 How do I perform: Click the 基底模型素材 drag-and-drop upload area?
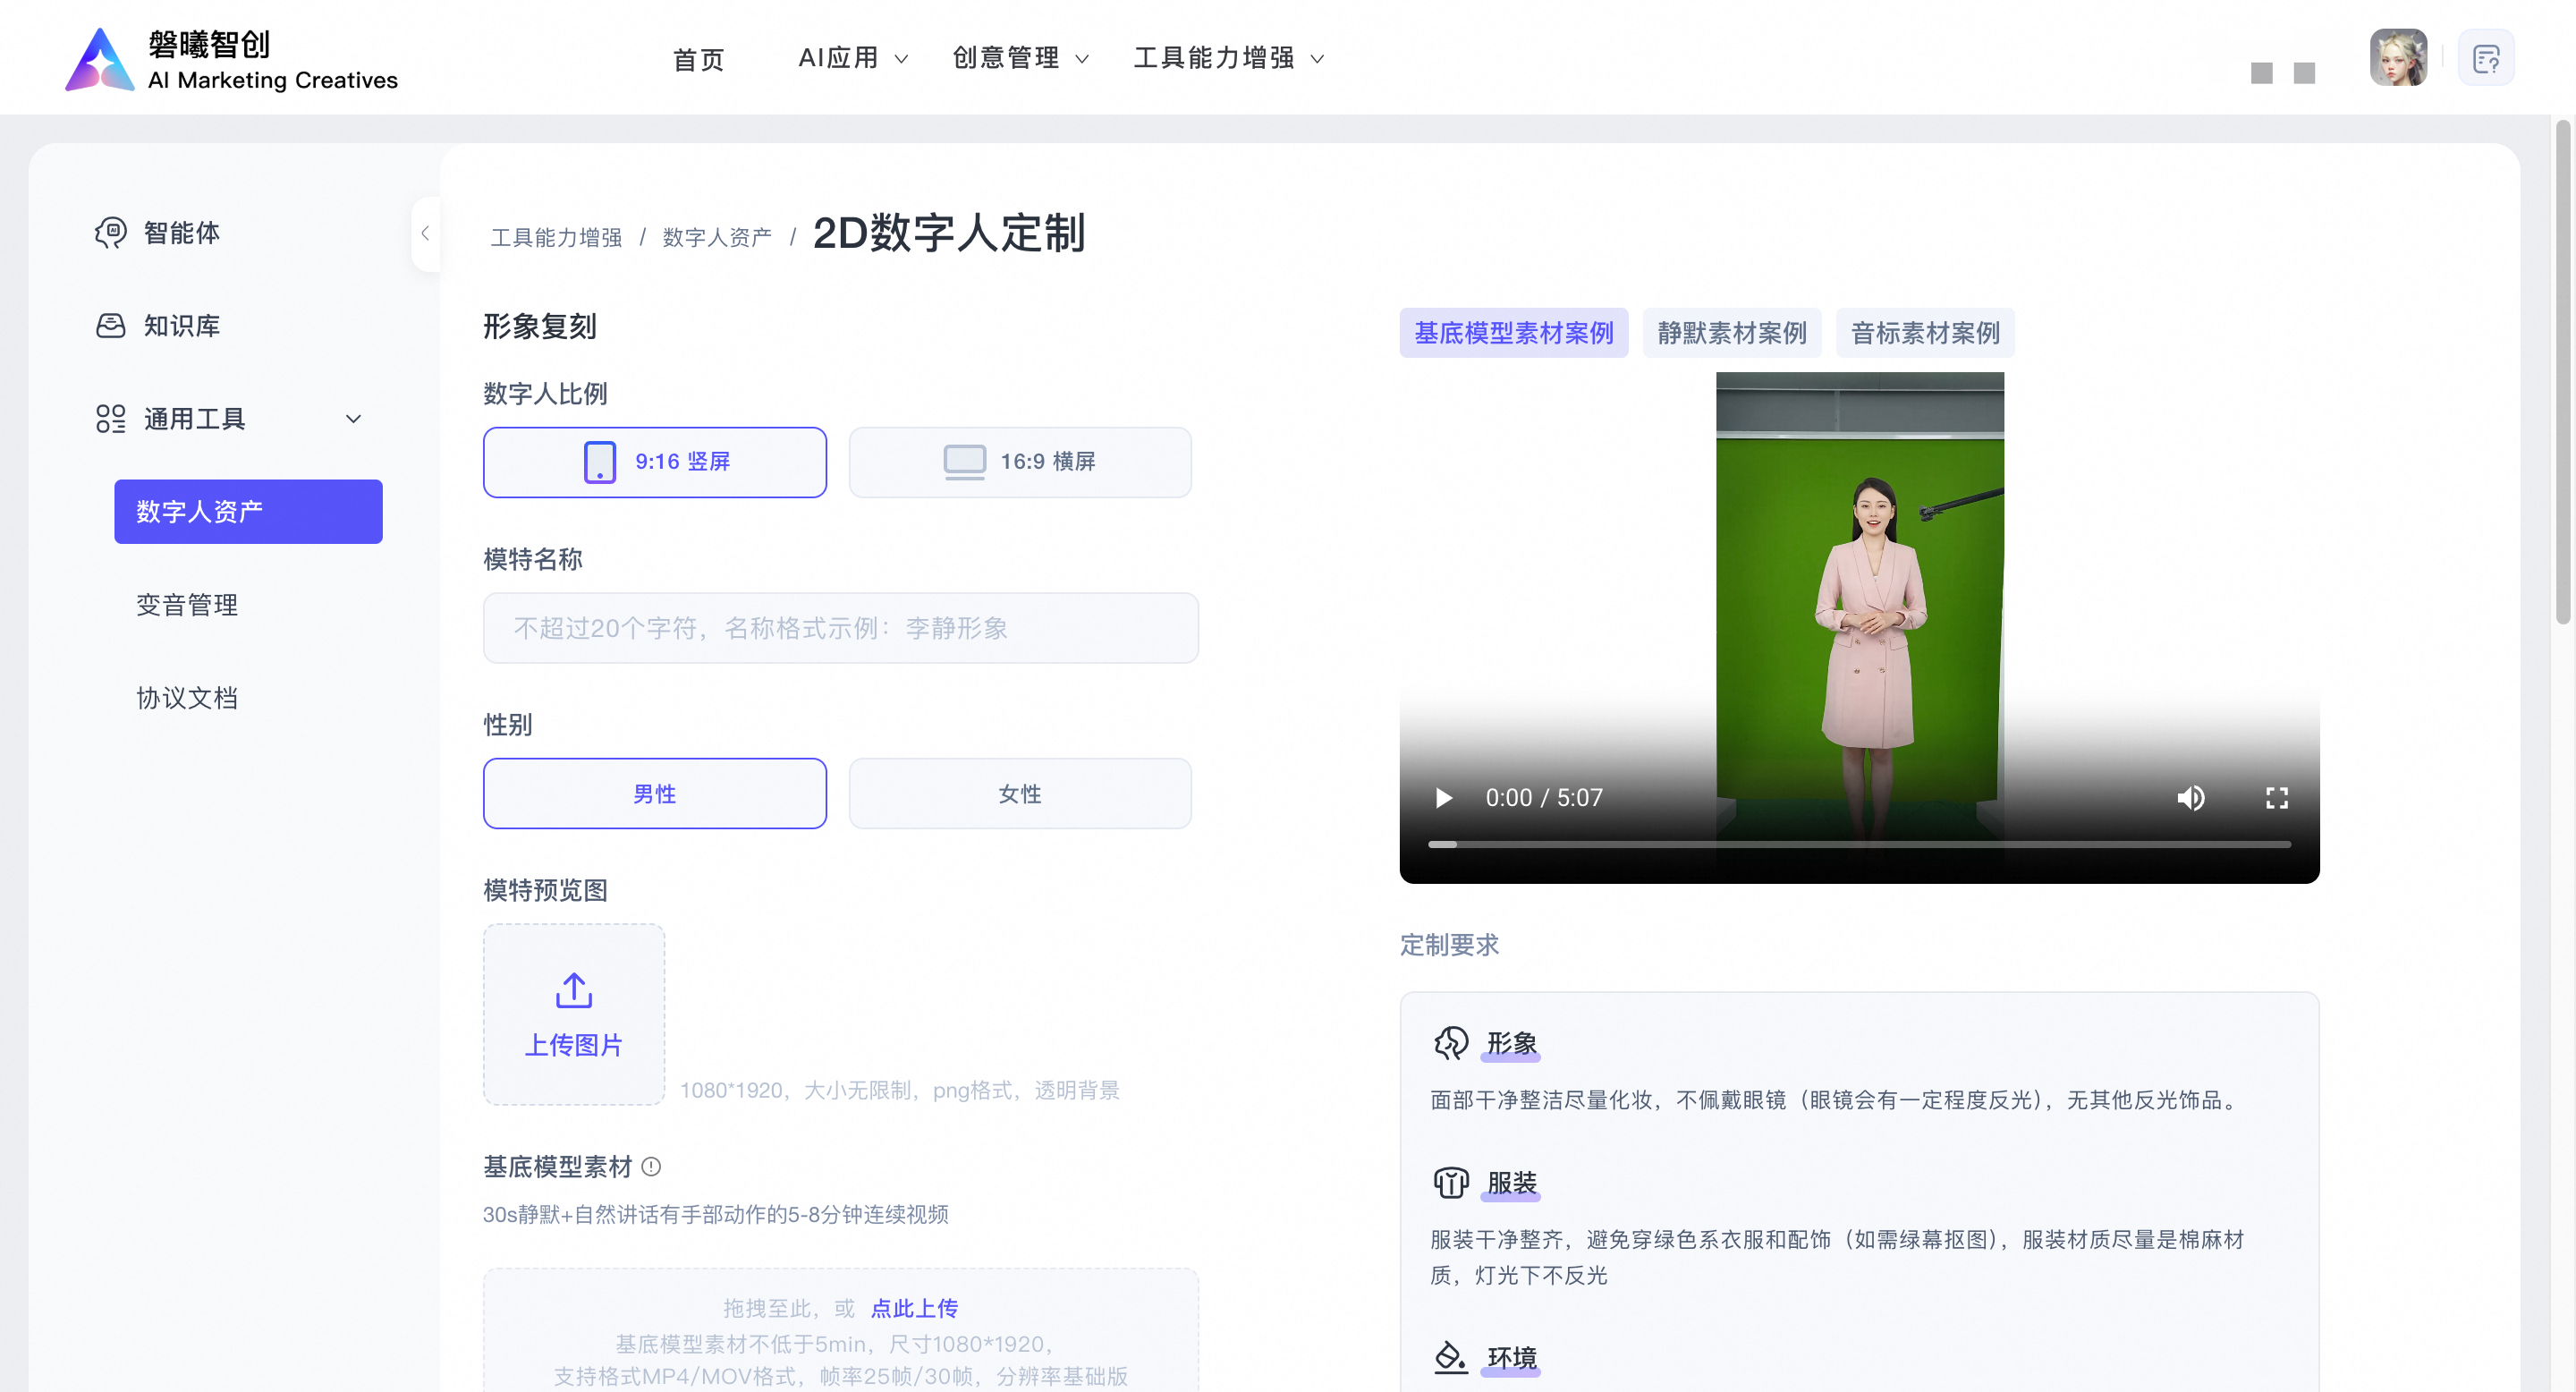tap(841, 1331)
